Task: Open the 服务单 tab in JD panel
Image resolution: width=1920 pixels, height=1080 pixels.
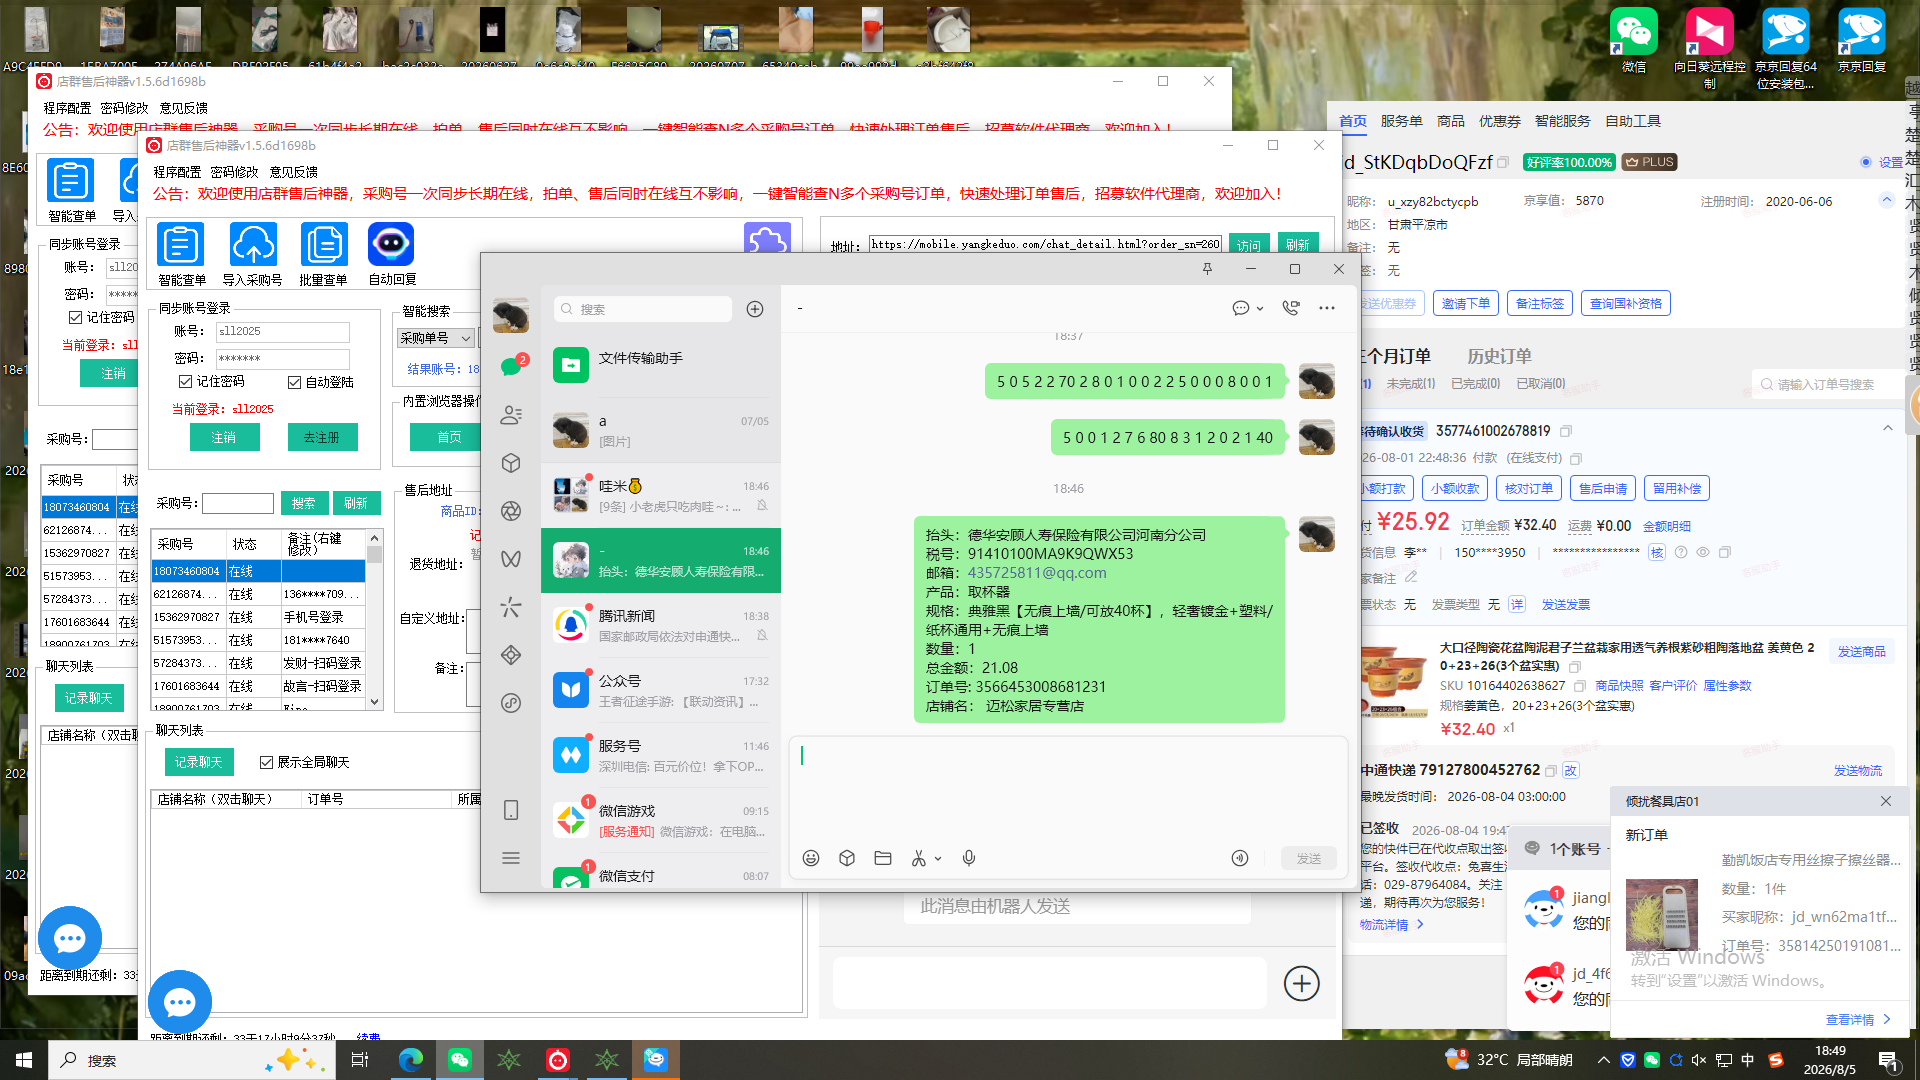Action: tap(1401, 121)
